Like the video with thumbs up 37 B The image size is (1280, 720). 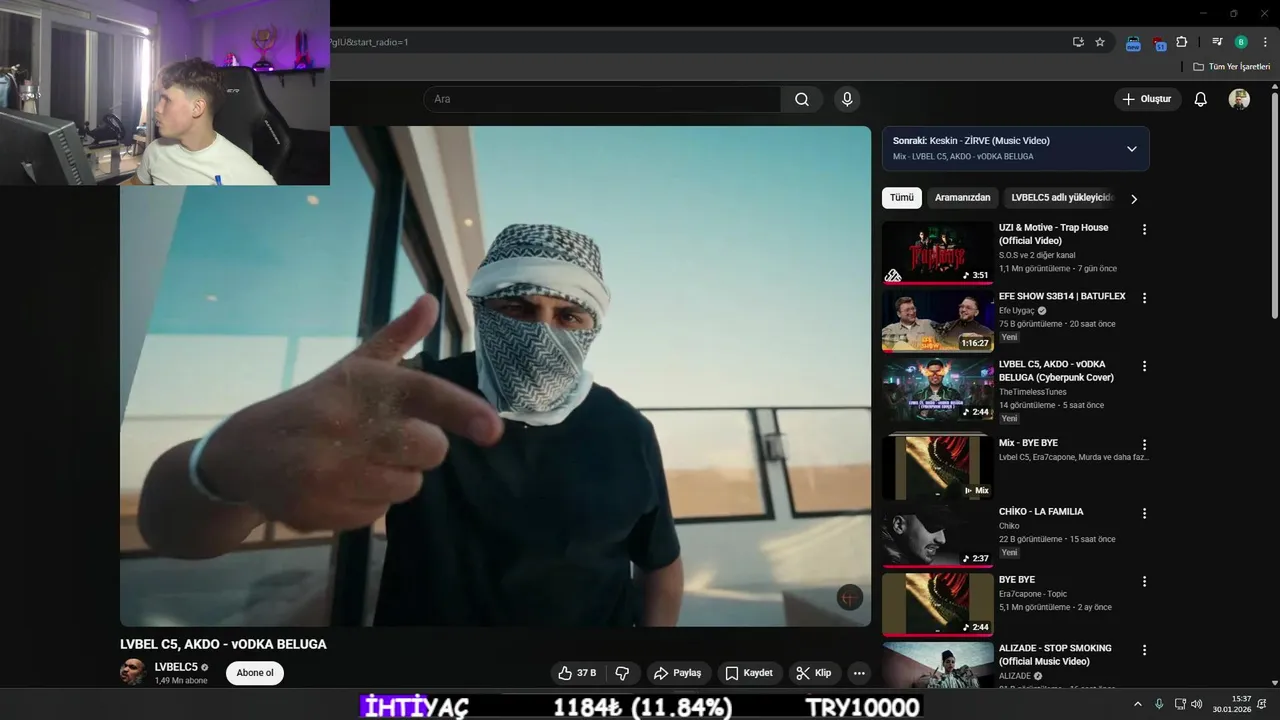(577, 673)
